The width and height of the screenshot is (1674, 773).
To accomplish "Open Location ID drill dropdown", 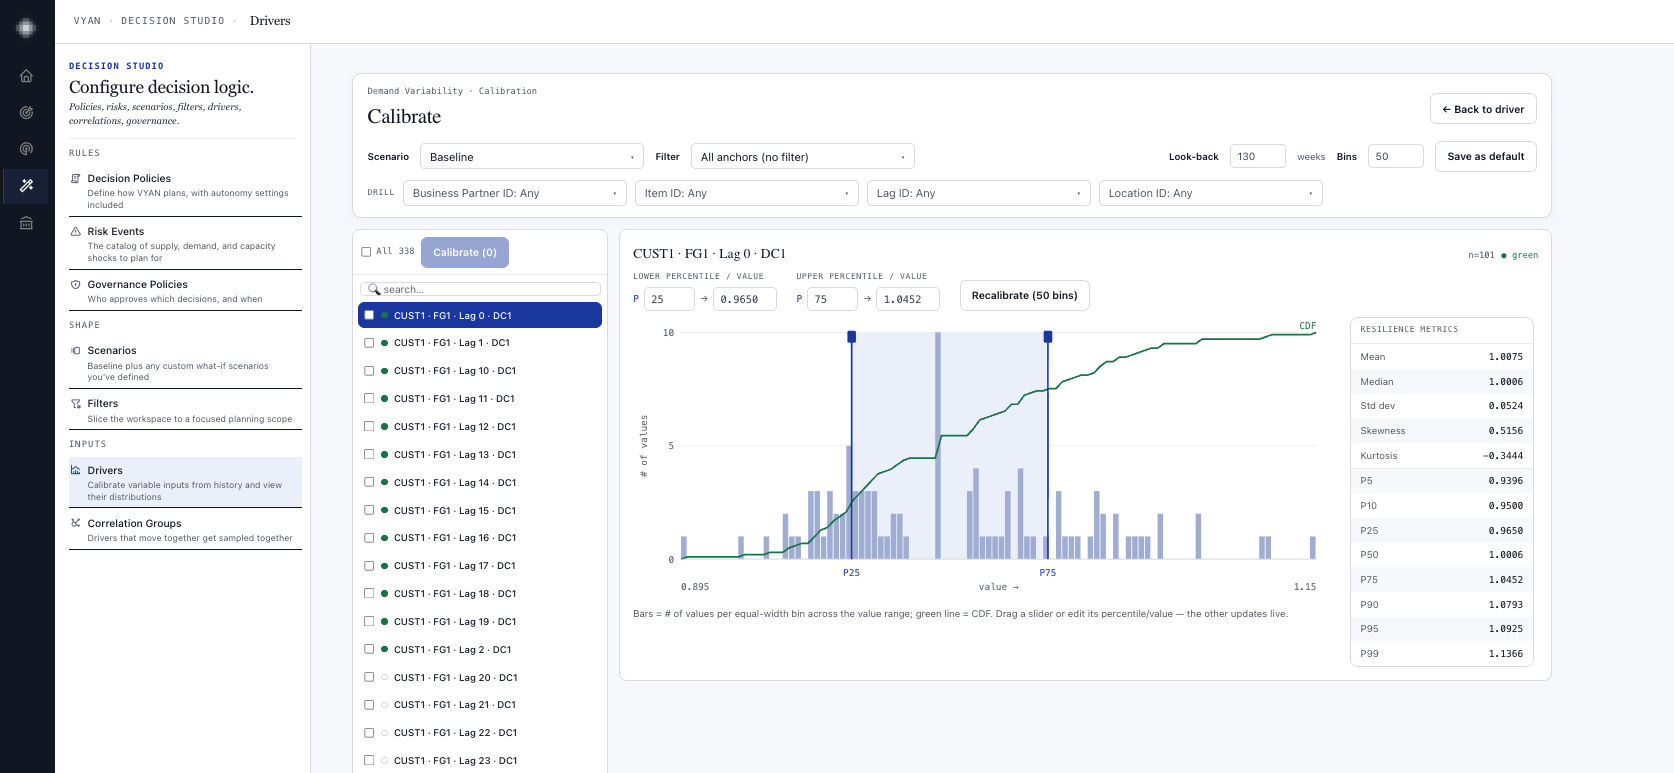I will (1210, 193).
